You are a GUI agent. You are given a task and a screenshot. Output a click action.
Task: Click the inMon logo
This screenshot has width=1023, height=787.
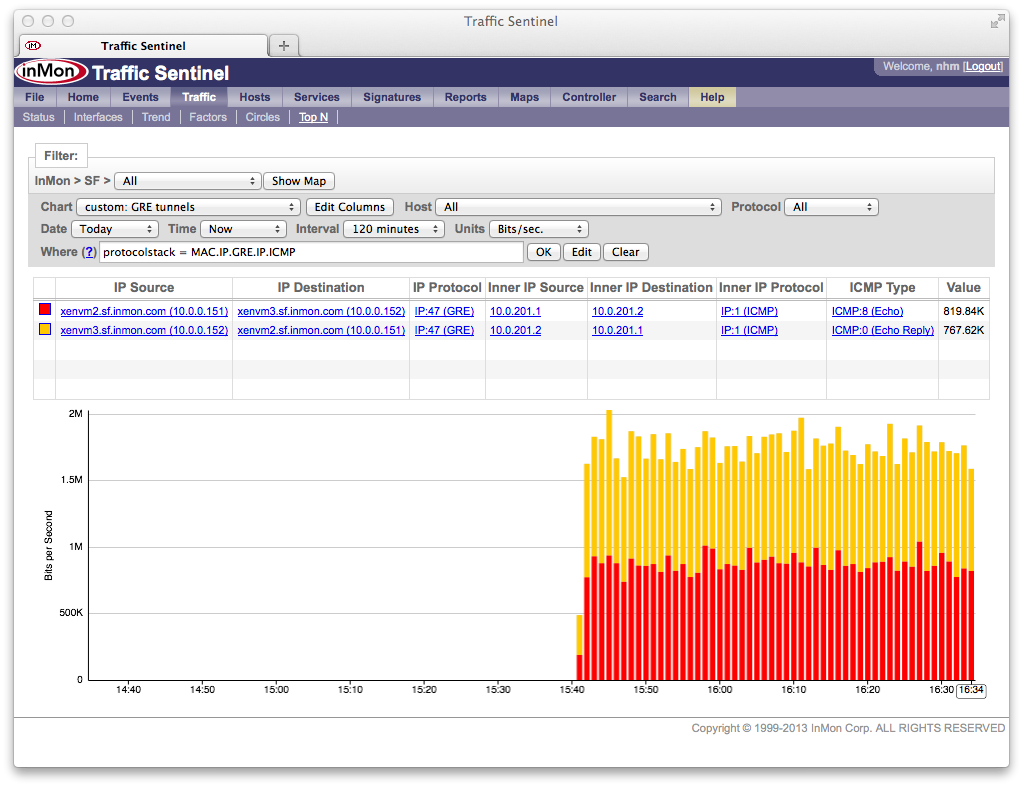(x=51, y=72)
